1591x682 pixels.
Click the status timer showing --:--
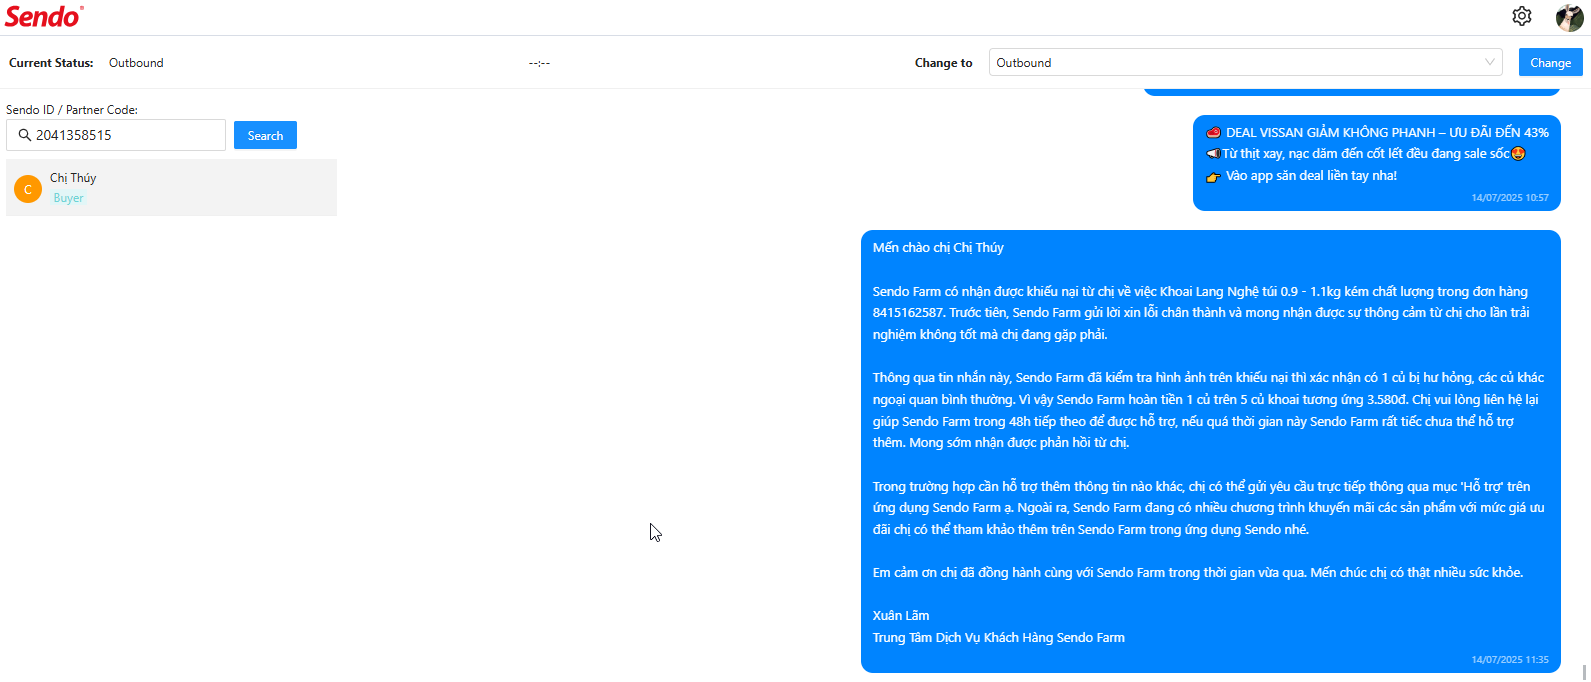[539, 63]
